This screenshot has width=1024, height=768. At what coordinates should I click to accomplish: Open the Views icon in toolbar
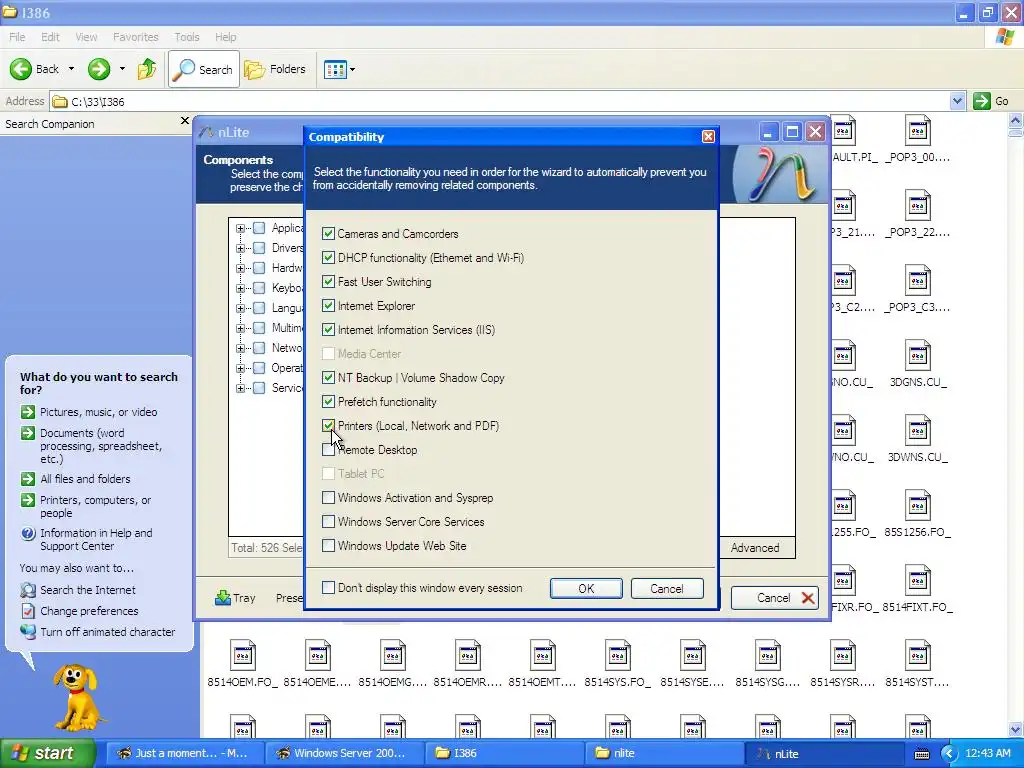click(335, 69)
